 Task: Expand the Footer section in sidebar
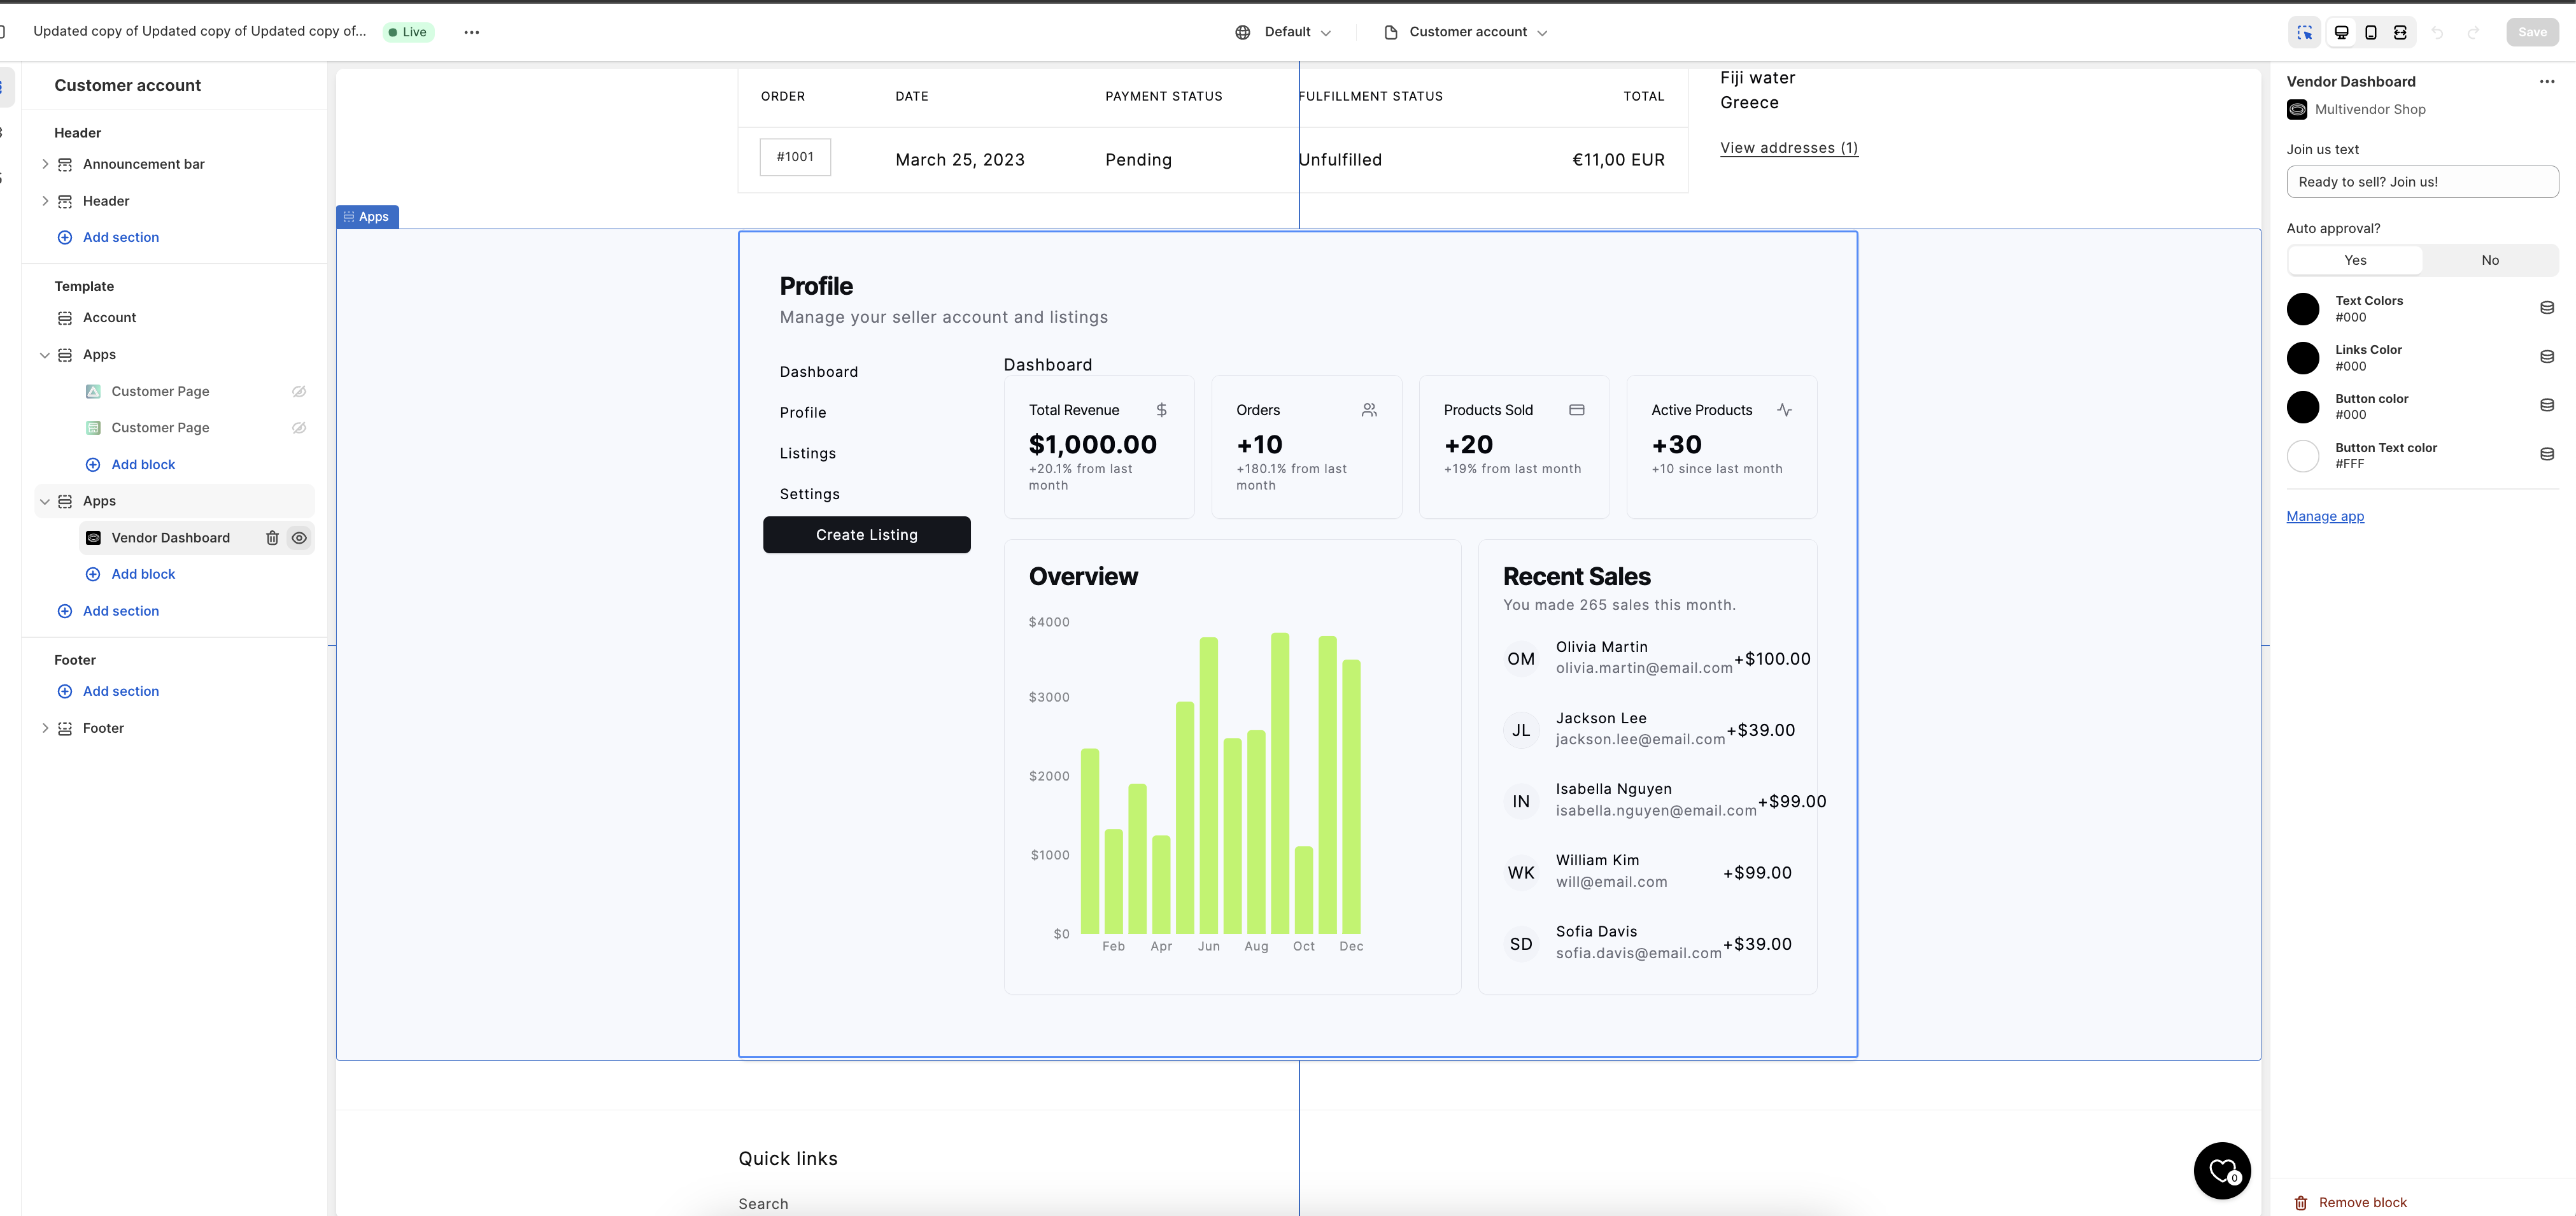[x=45, y=728]
